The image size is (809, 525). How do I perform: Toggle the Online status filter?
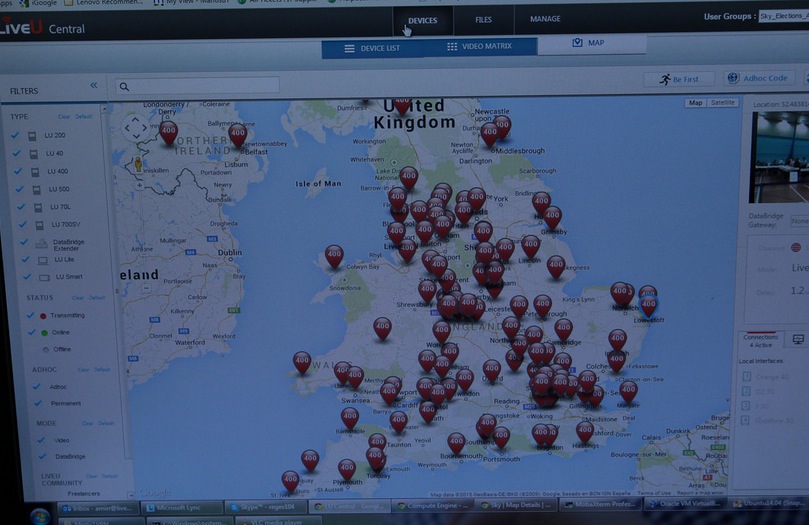tap(32, 332)
